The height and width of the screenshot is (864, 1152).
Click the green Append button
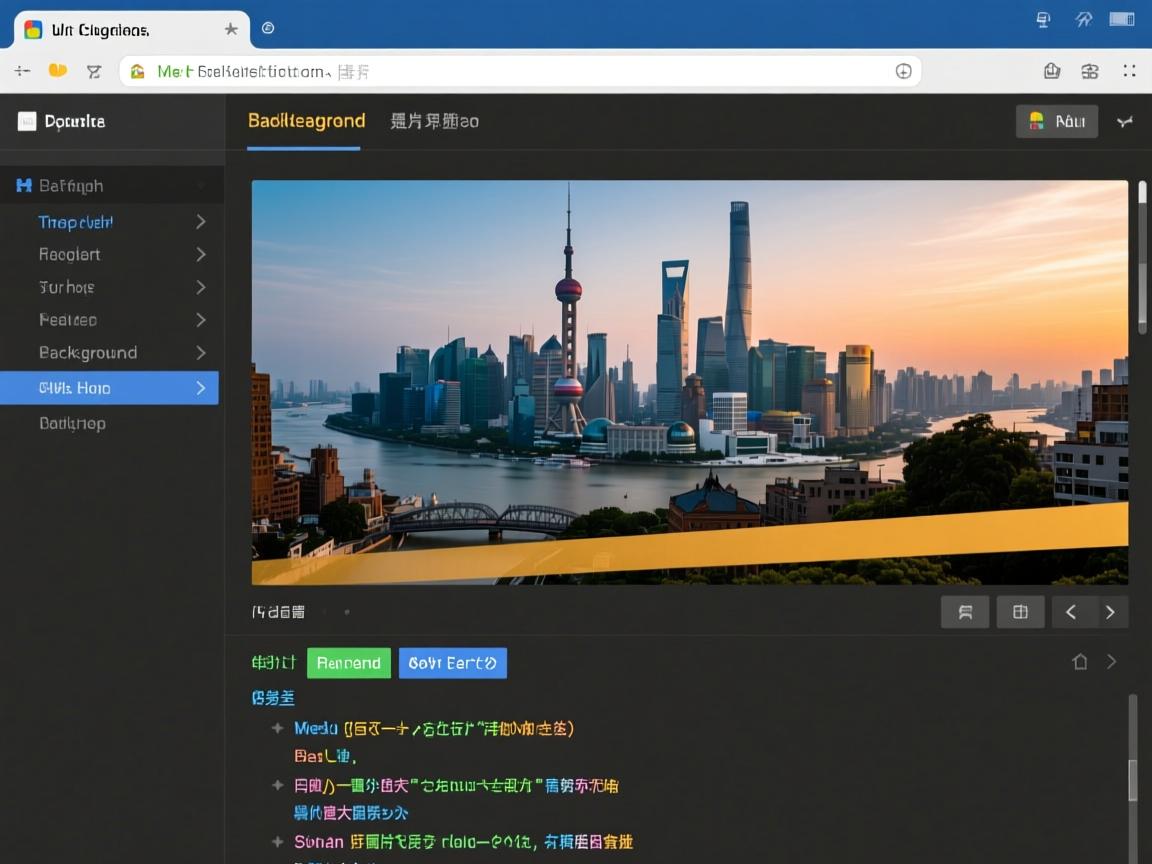point(348,662)
